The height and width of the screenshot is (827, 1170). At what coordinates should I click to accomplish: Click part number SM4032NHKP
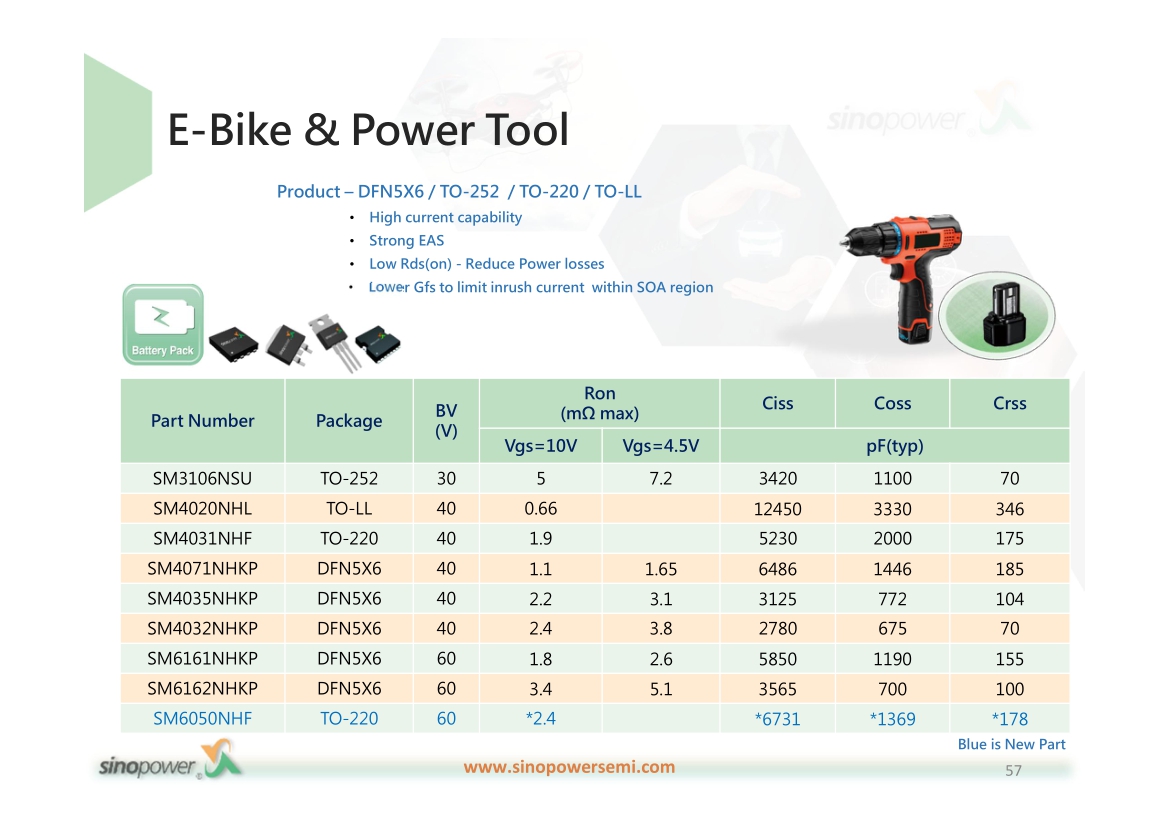[202, 628]
